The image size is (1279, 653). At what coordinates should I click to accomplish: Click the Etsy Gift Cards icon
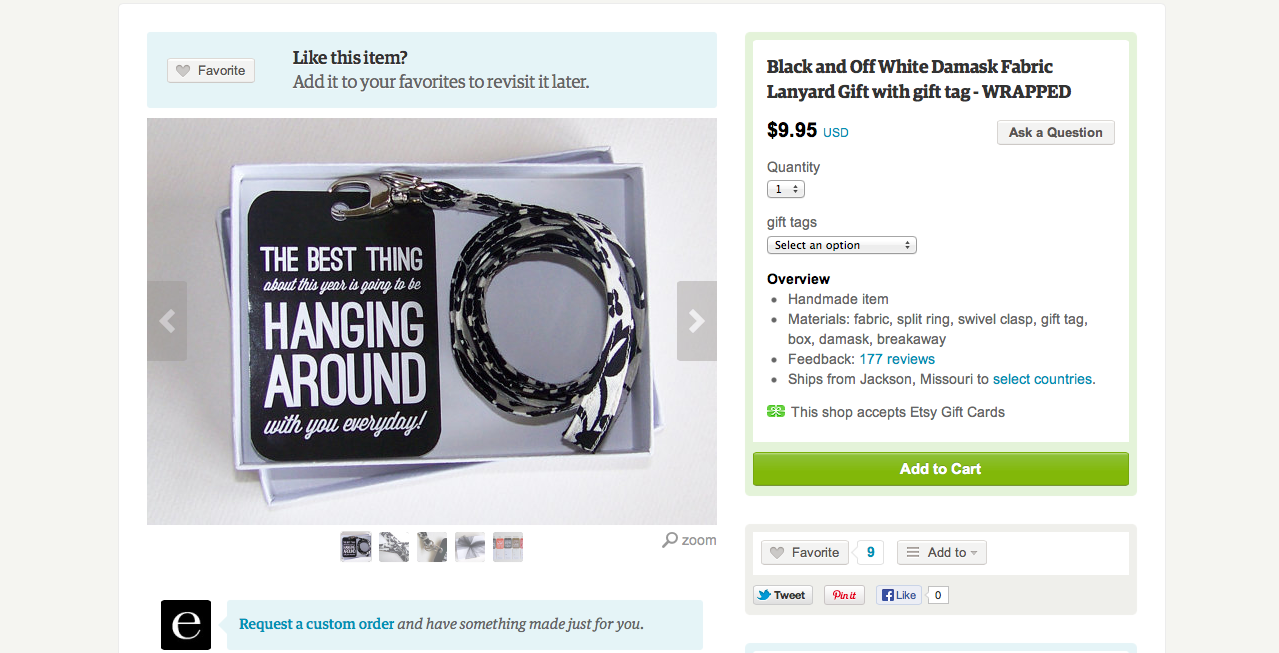click(x=776, y=412)
